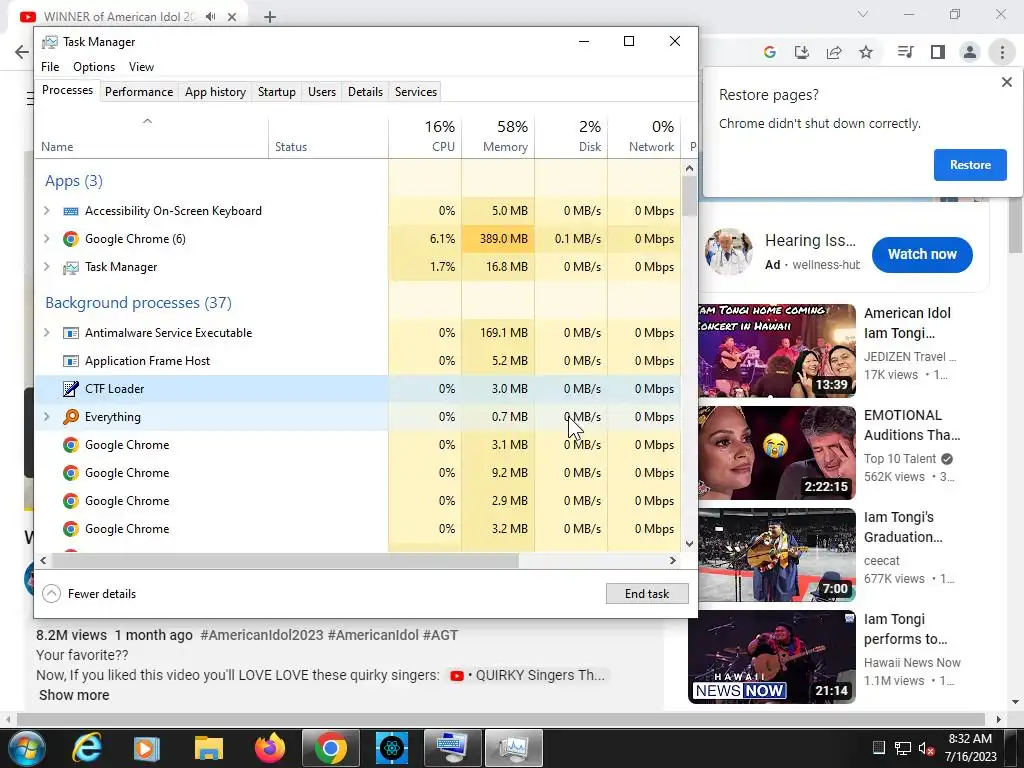Open the Details tab
1024x768 pixels.
pyautogui.click(x=365, y=92)
